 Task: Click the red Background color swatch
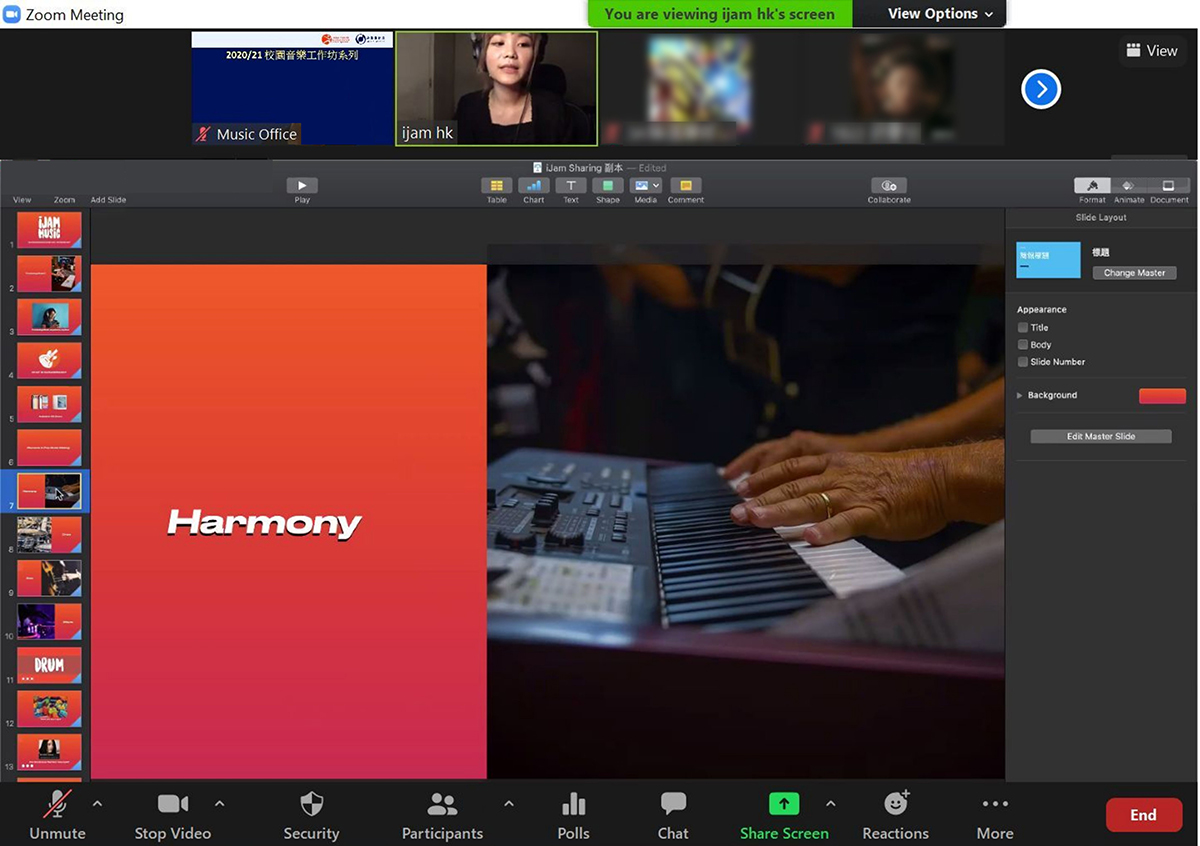coord(1162,396)
